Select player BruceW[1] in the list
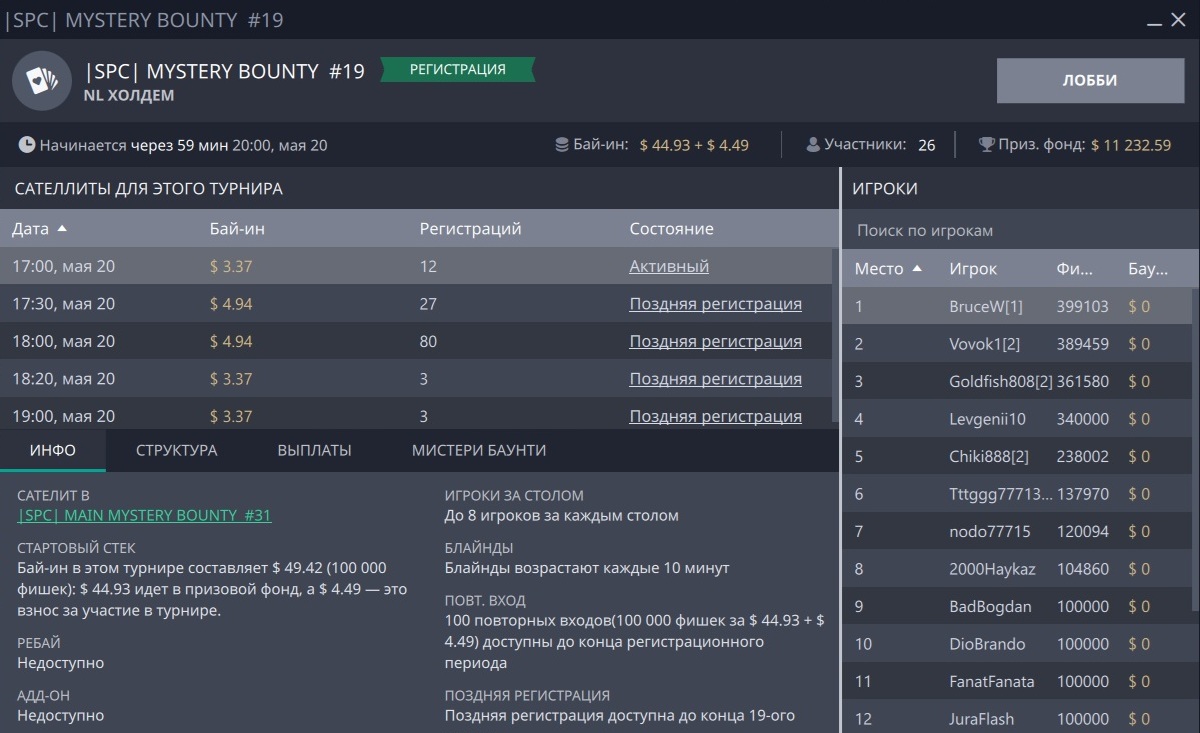Viewport: 1200px width, 733px height. click(x=985, y=307)
